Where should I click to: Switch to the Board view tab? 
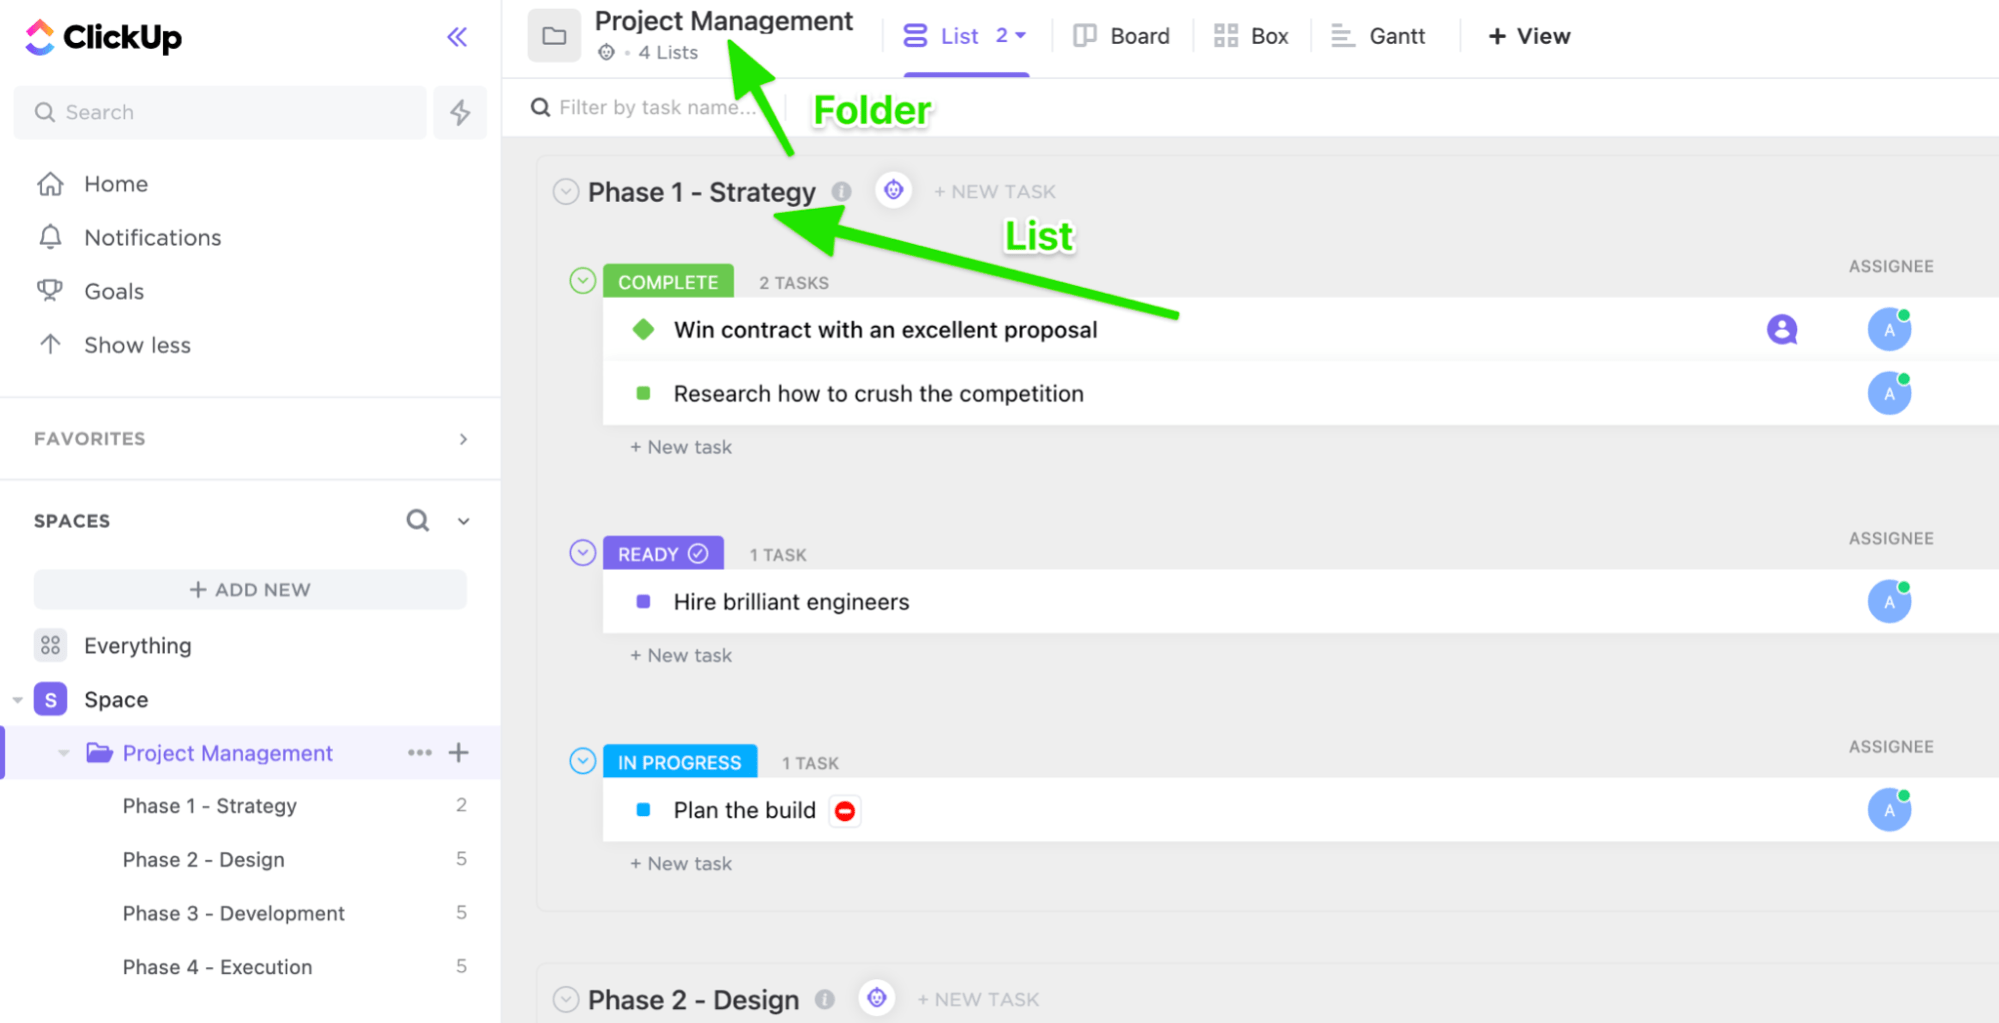(1121, 36)
